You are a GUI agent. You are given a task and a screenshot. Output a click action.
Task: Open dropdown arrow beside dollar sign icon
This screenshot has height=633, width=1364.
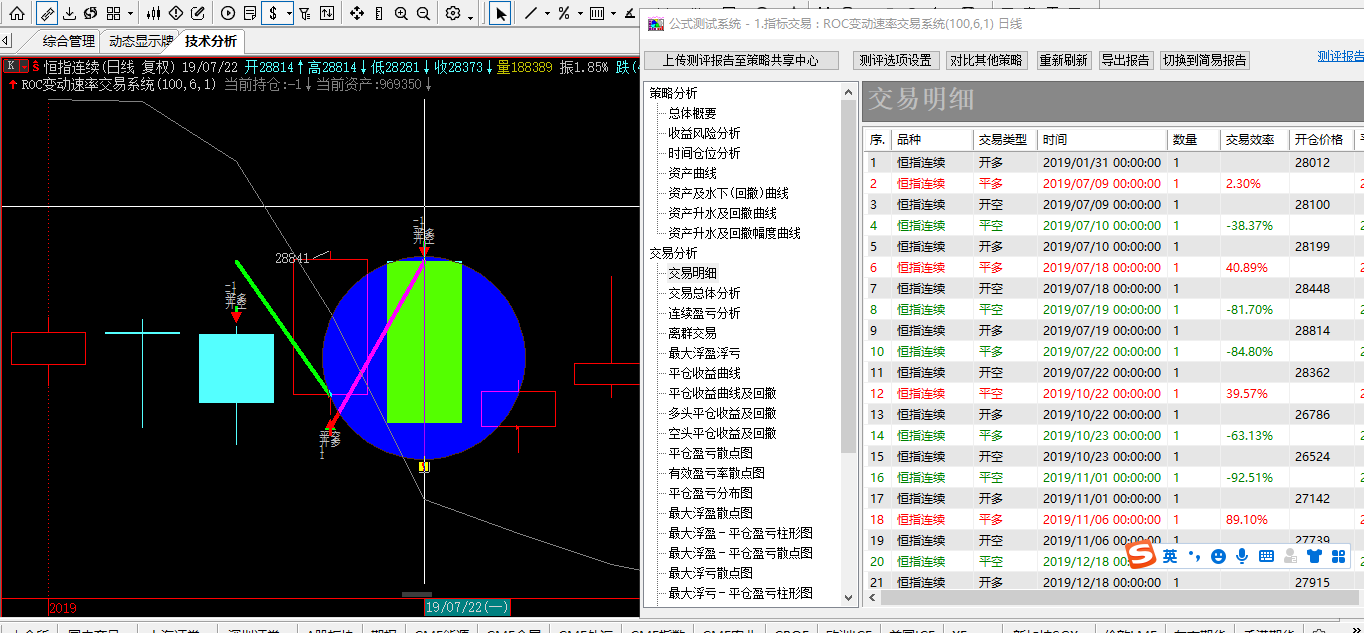[x=289, y=13]
